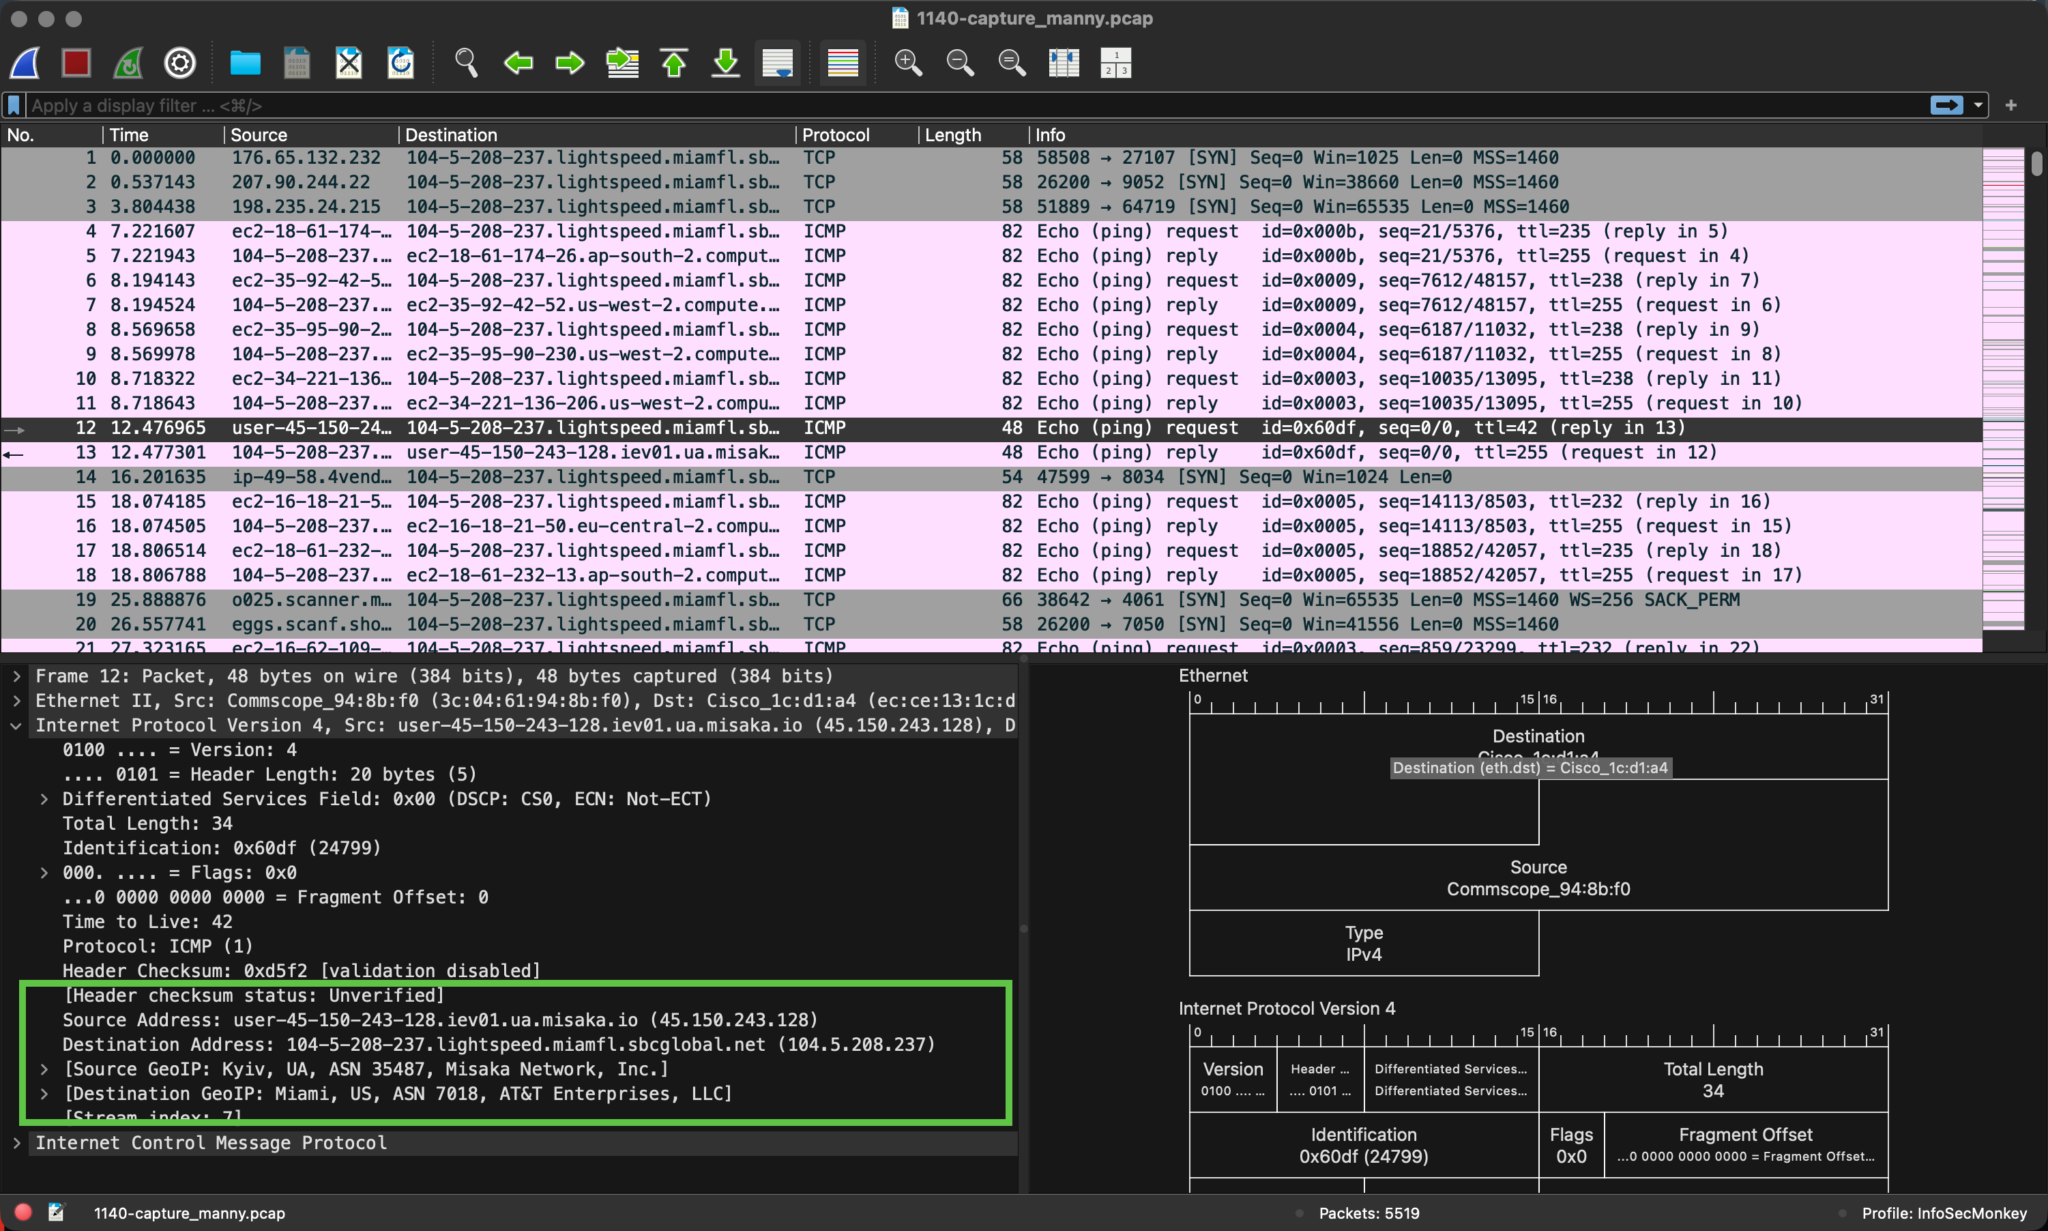
Task: Open the reset layout toolbar icon
Action: pos(1116,63)
